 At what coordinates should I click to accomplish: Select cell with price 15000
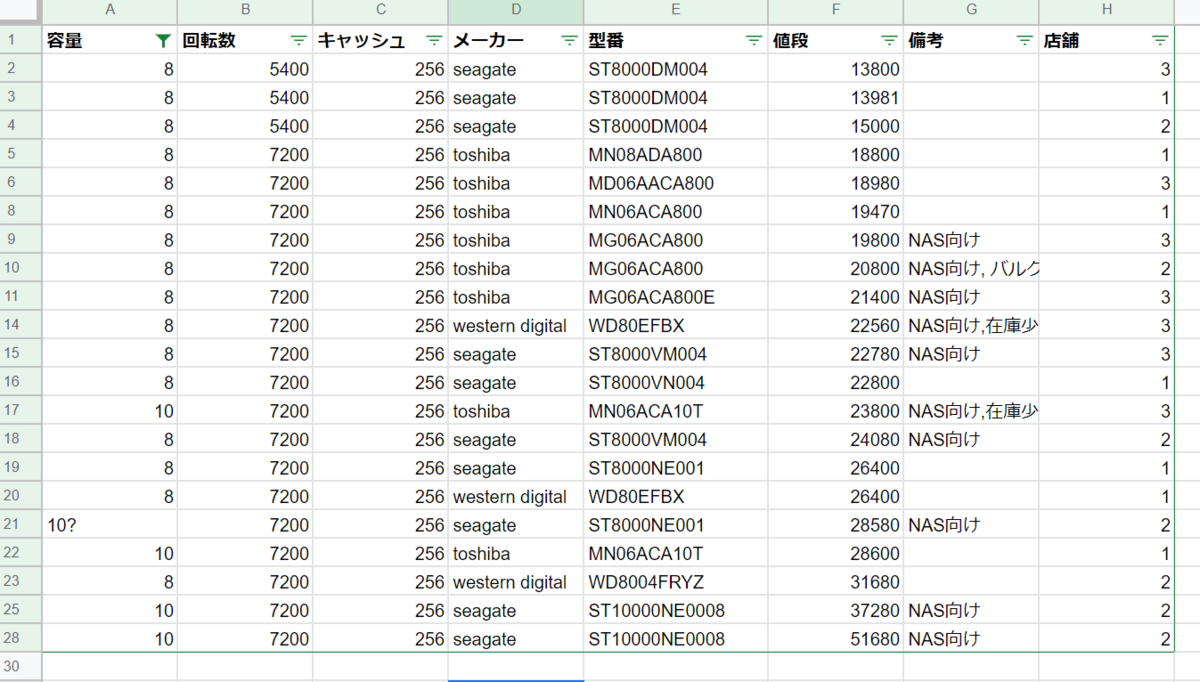pos(836,127)
